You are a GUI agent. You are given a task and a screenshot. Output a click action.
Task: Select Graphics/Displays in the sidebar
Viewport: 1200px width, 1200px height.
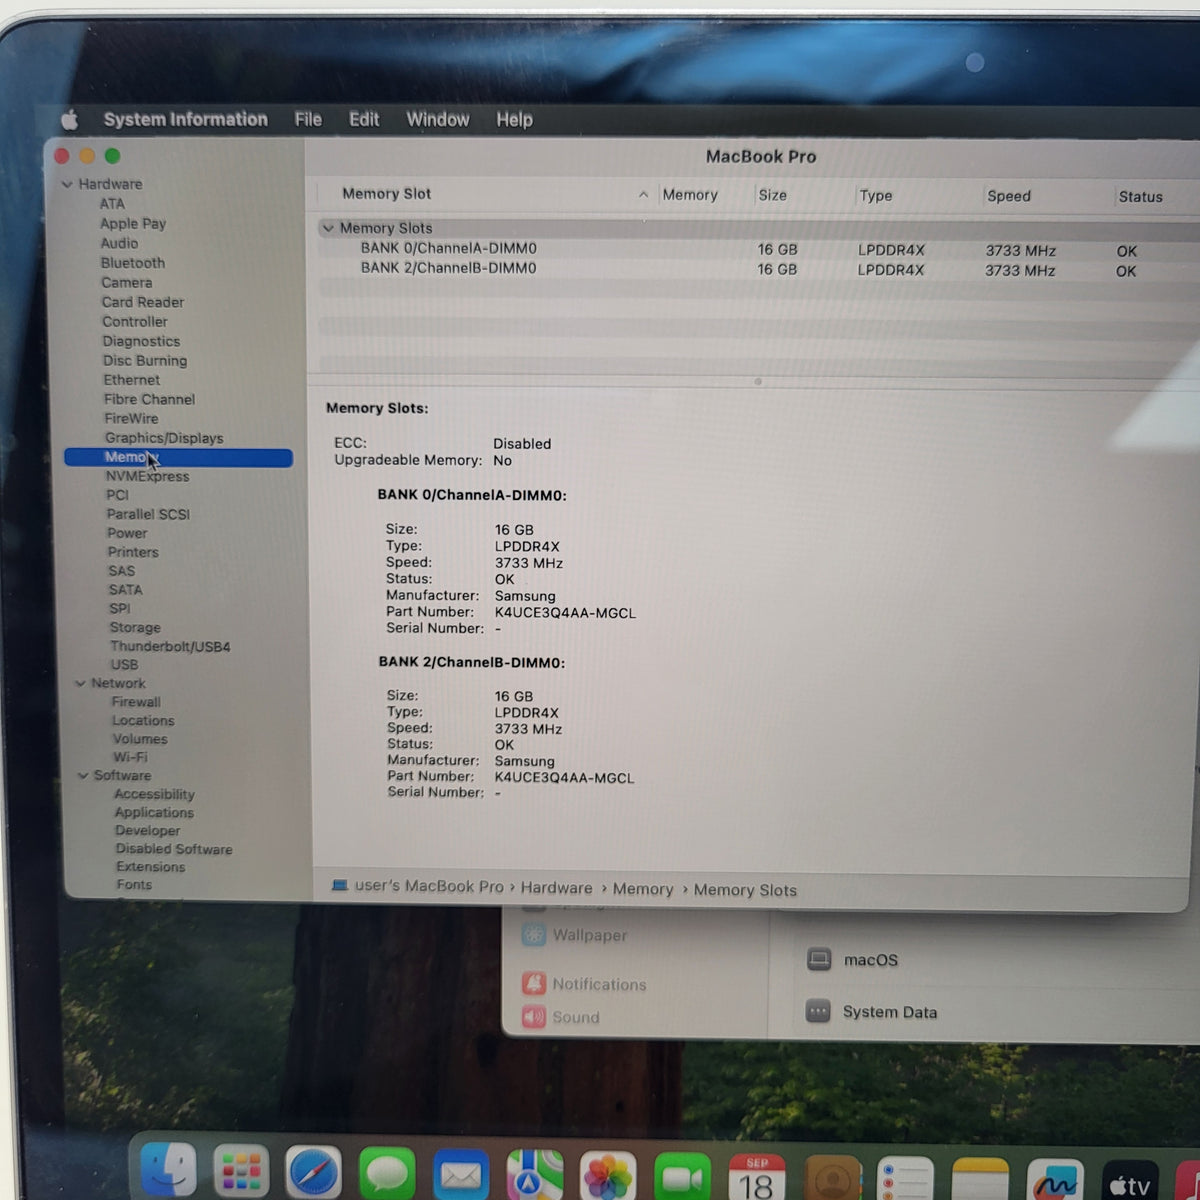(164, 438)
